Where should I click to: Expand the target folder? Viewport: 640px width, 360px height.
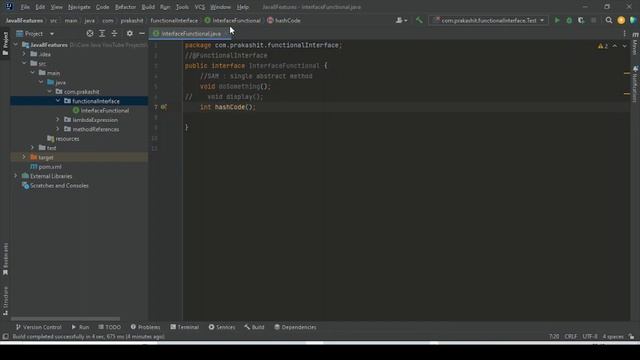point(24,157)
